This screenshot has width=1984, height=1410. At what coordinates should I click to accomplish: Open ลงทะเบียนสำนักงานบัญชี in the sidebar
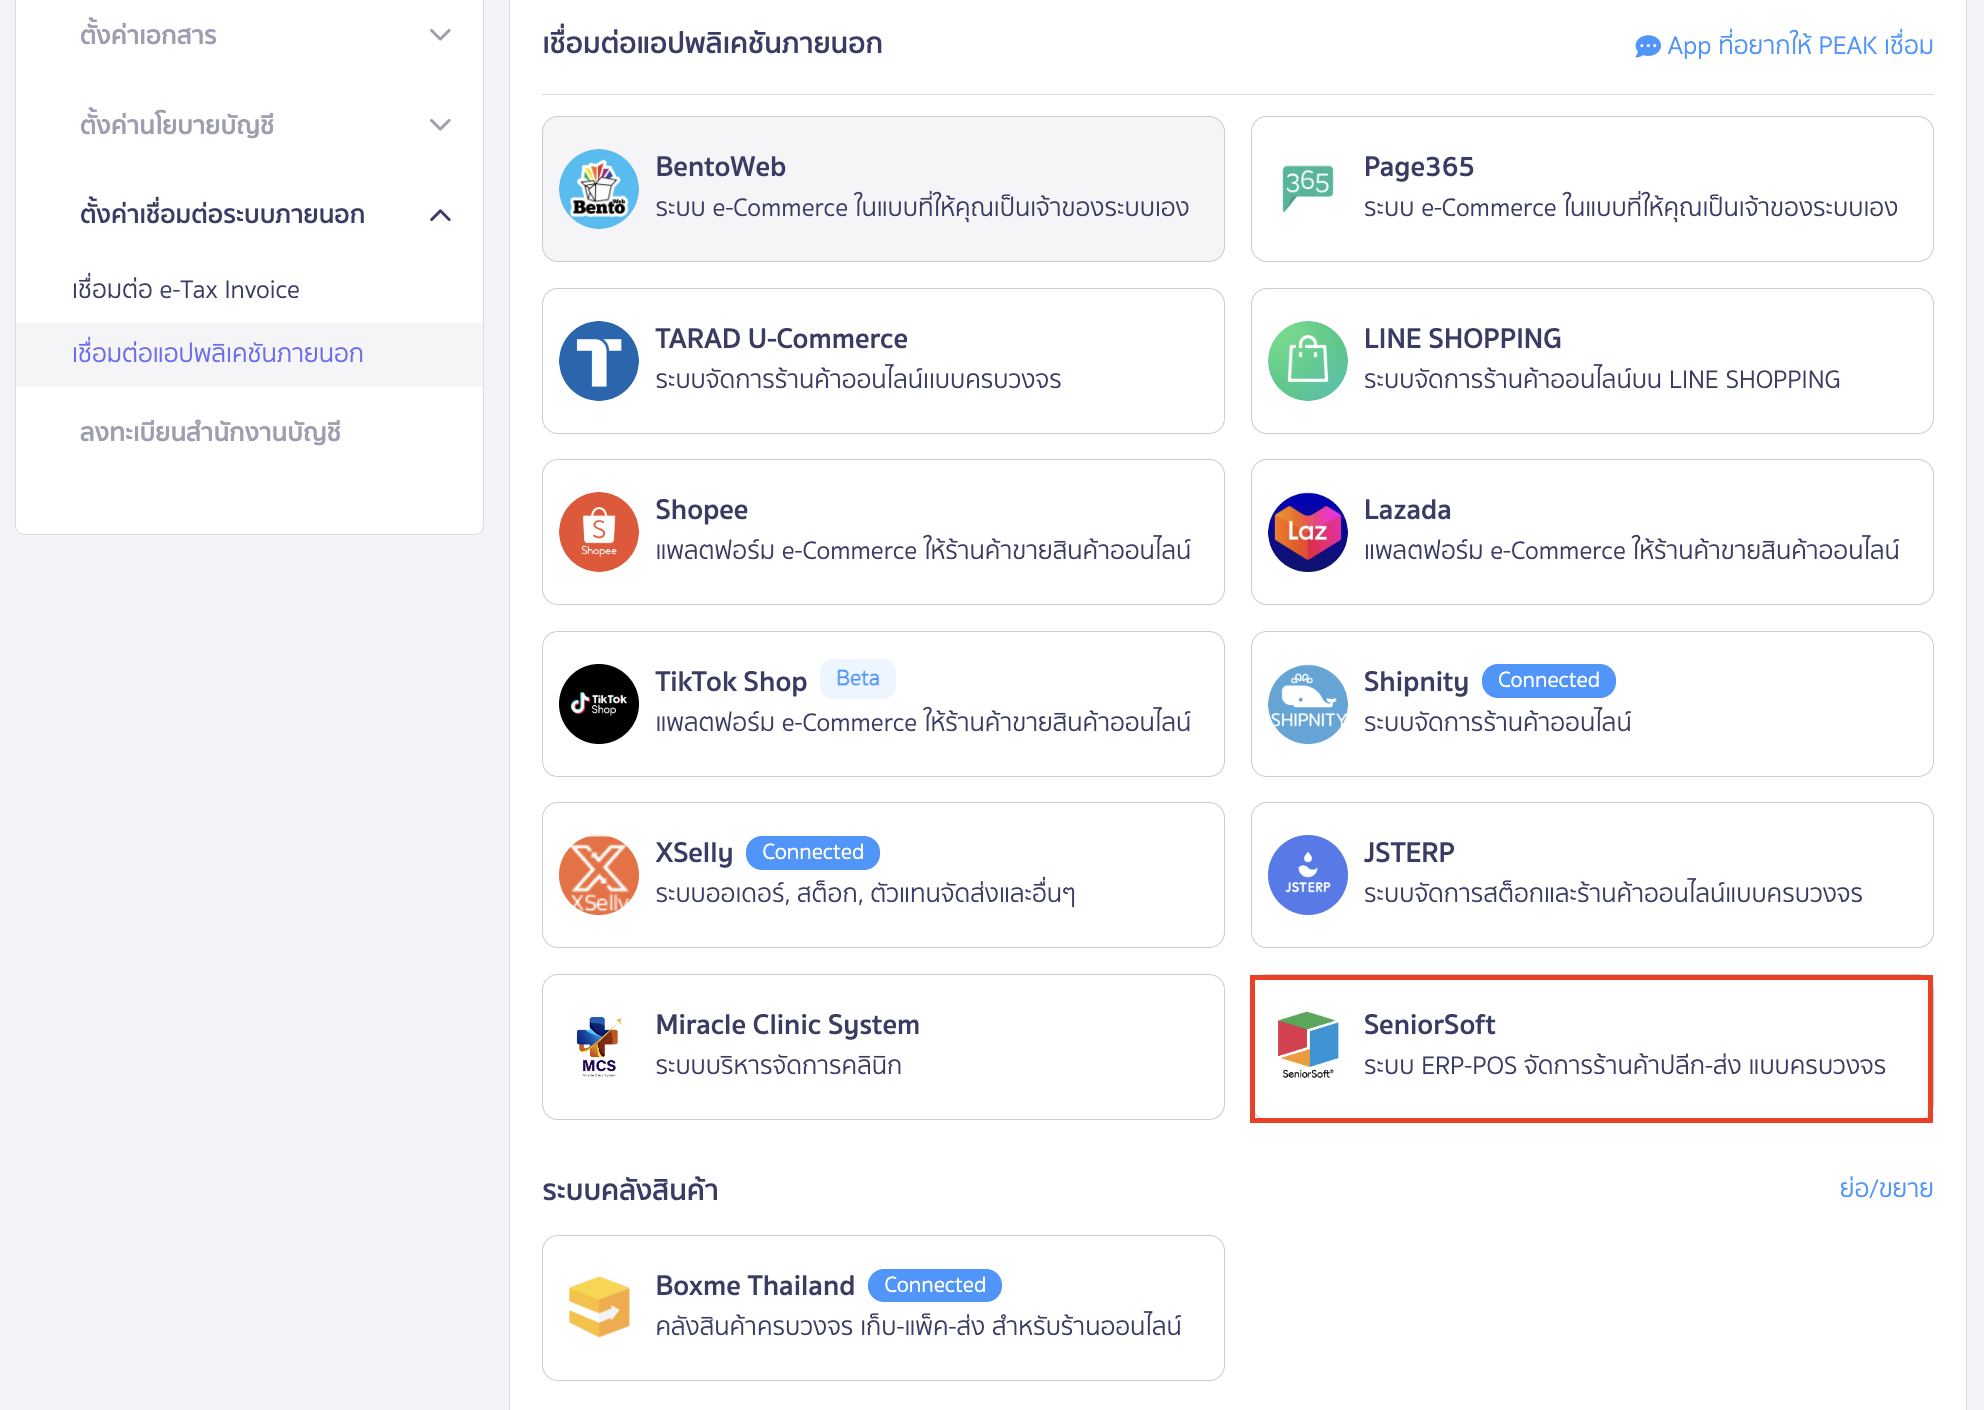[210, 432]
